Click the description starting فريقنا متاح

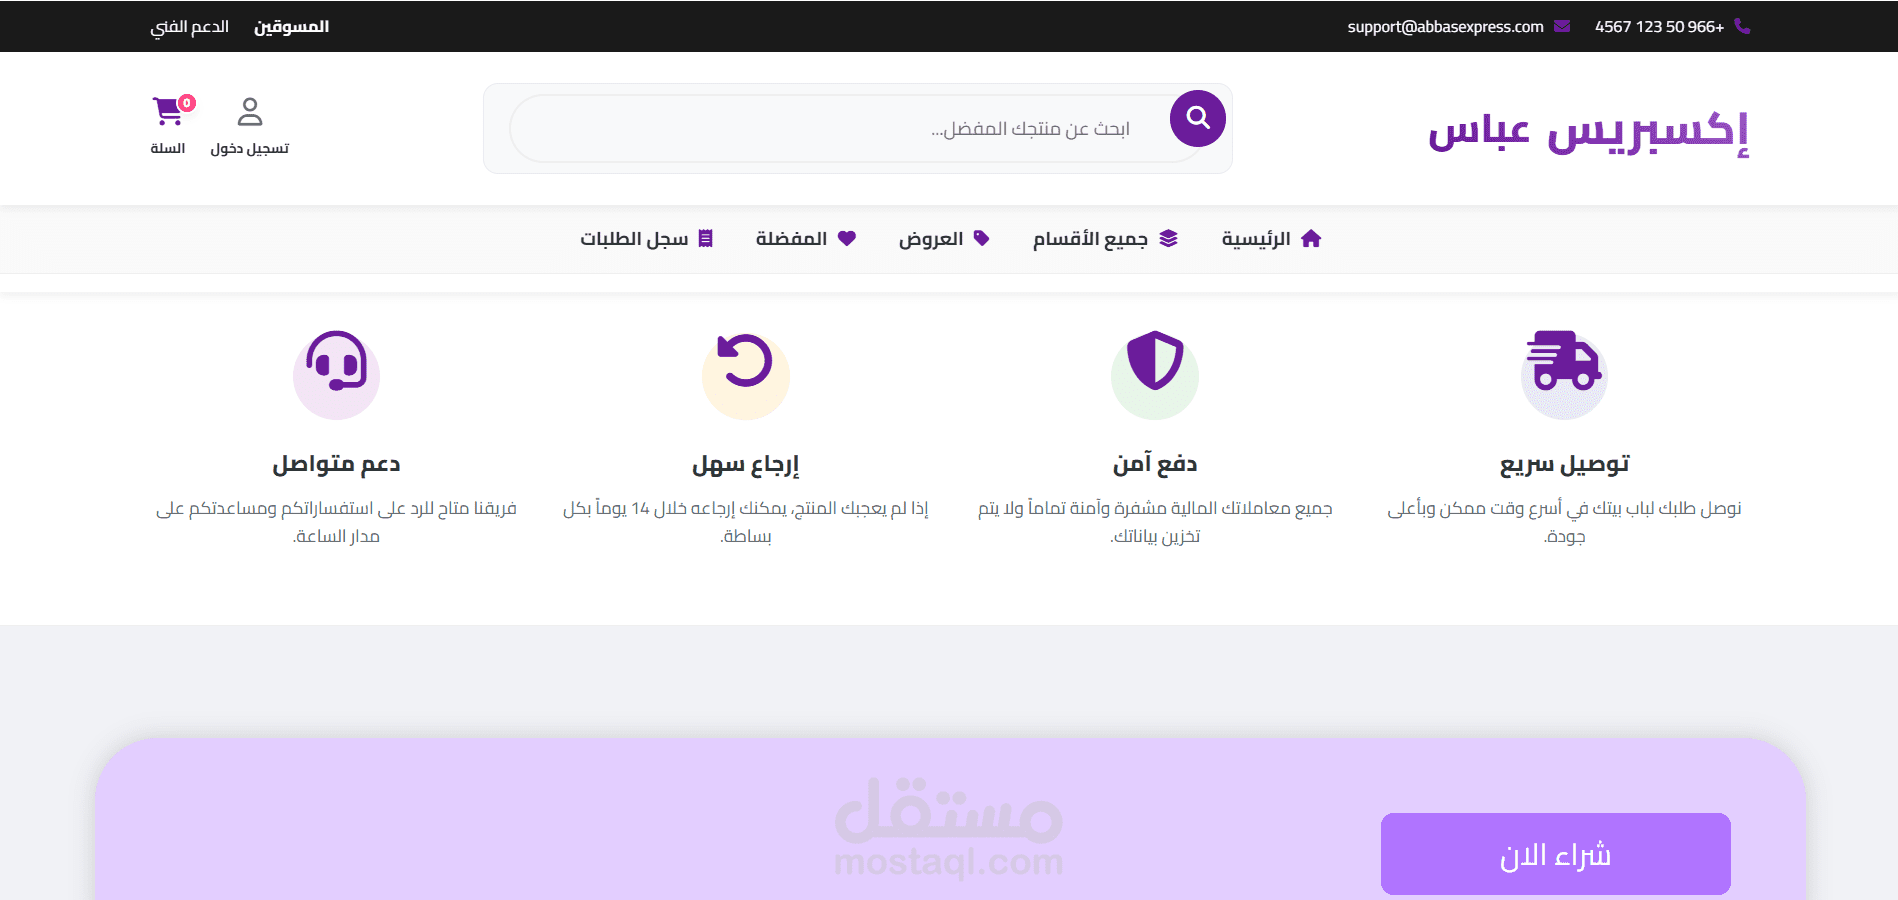coord(336,522)
